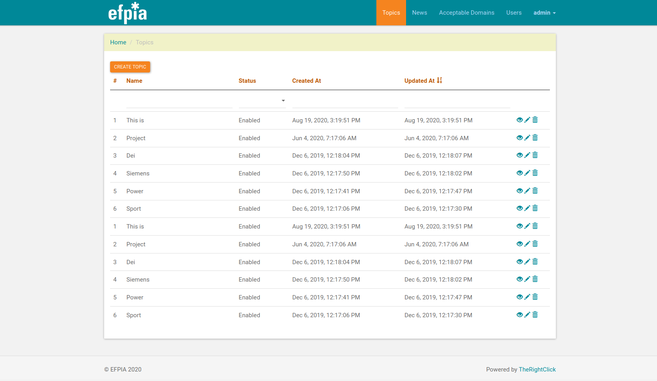Focus the Name filter input field
This screenshot has width=657, height=381.
179,101
